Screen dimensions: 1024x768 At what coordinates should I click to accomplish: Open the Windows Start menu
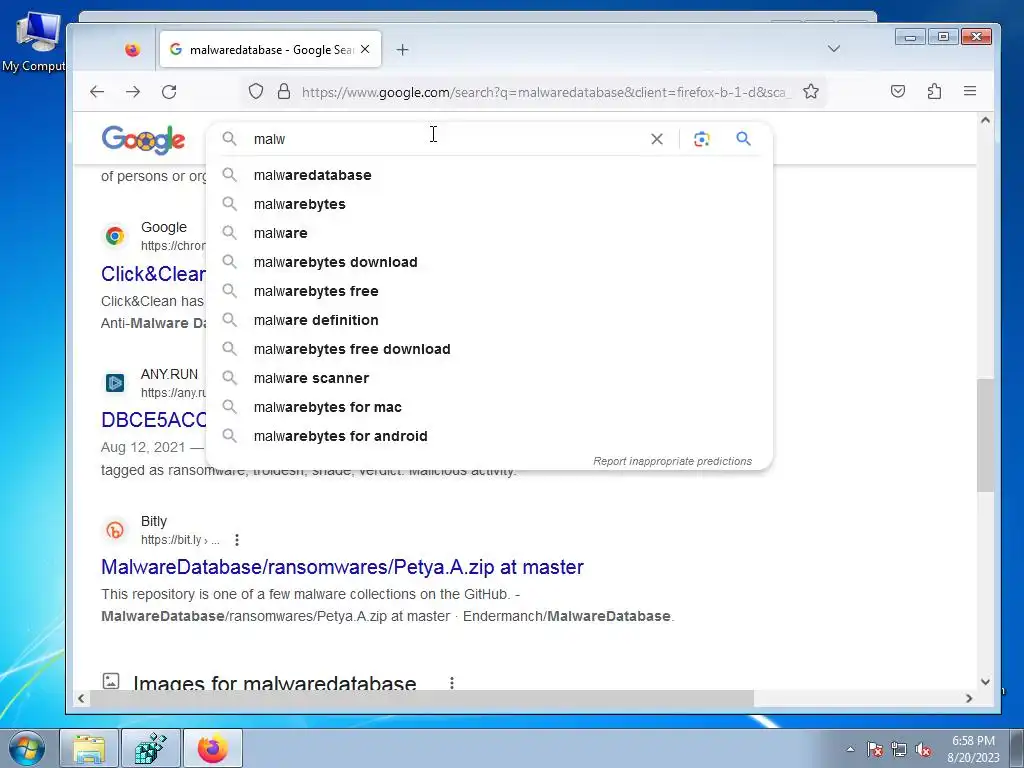pos(26,748)
